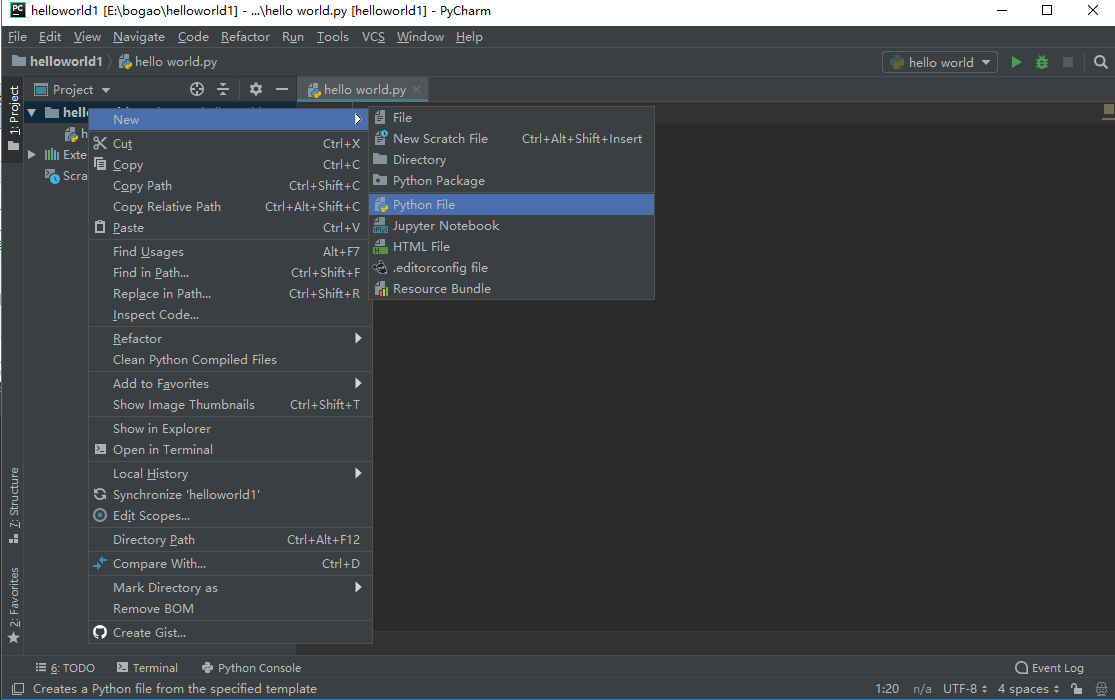Toggle the read-only lock icon in status bar
This screenshot has width=1115, height=700.
point(1077,689)
